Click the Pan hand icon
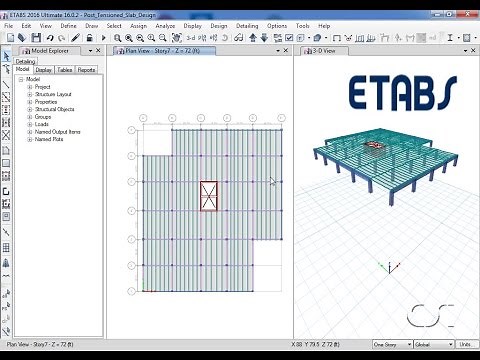Screen dimensions: 480x360 pyautogui.click(x=177, y=38)
